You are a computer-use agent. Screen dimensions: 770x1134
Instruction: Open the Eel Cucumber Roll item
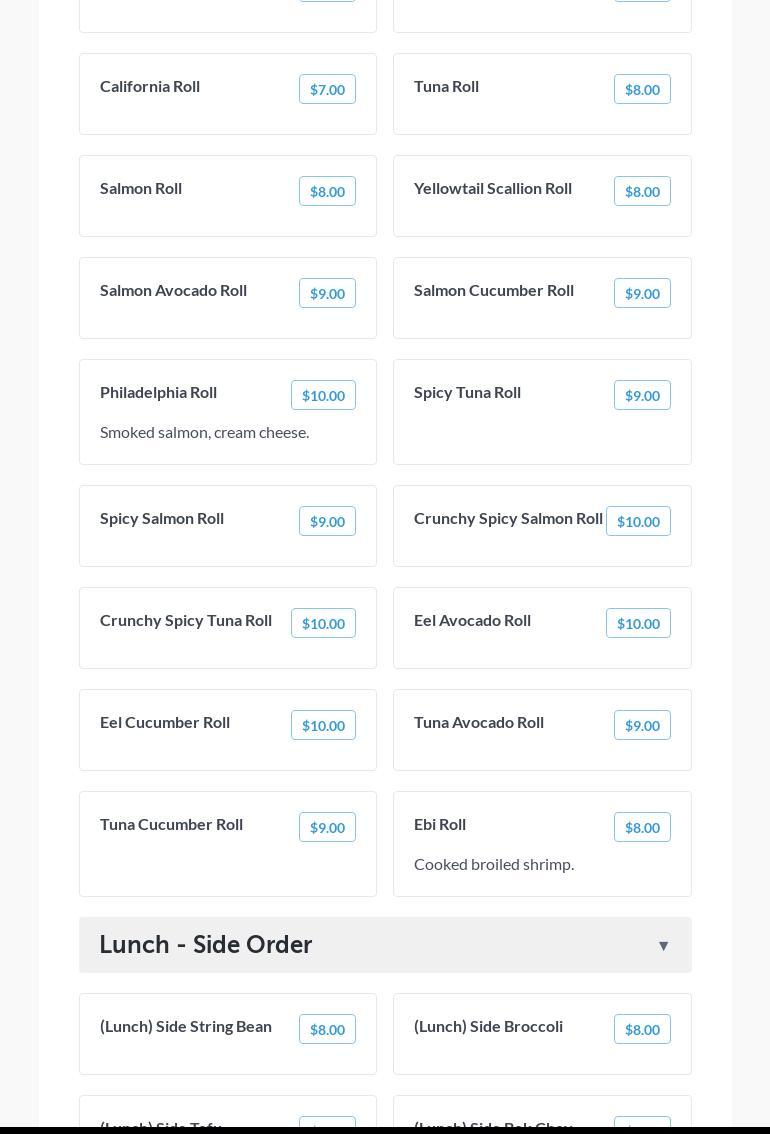[x=165, y=722]
